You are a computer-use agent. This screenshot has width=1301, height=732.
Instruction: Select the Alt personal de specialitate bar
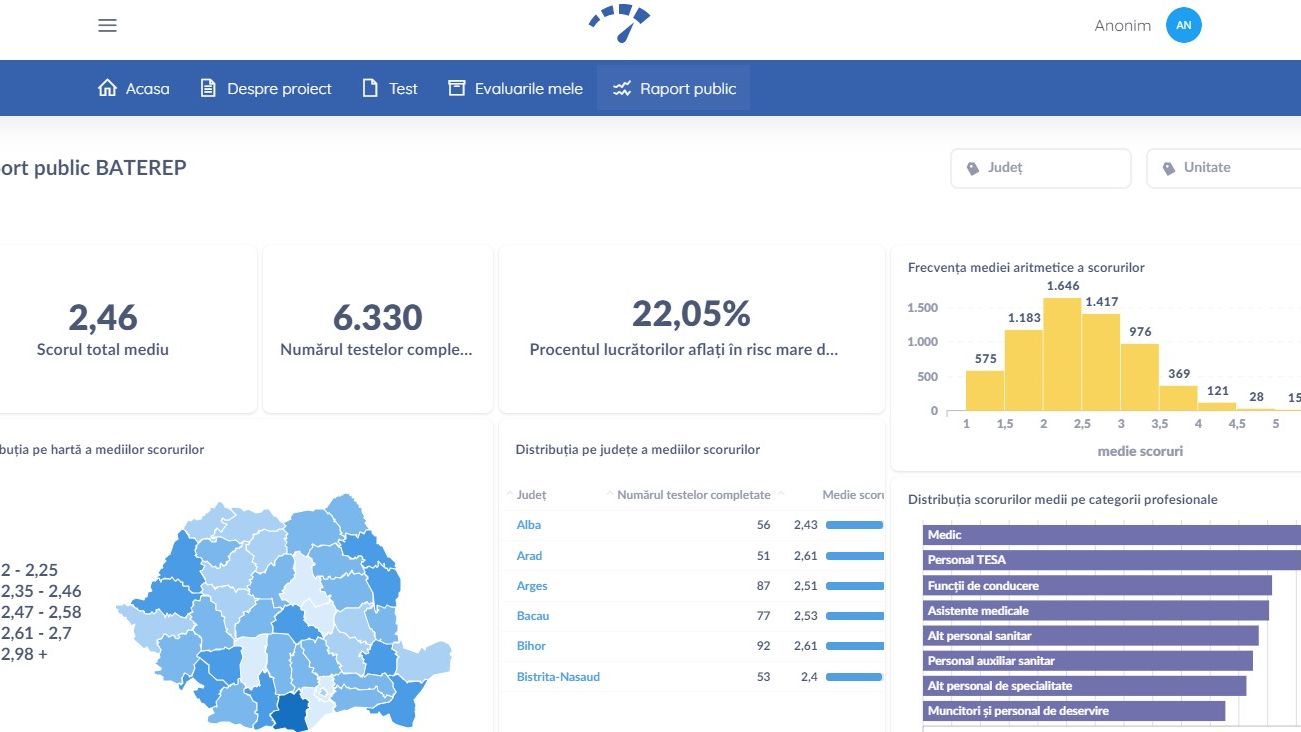click(x=1085, y=685)
